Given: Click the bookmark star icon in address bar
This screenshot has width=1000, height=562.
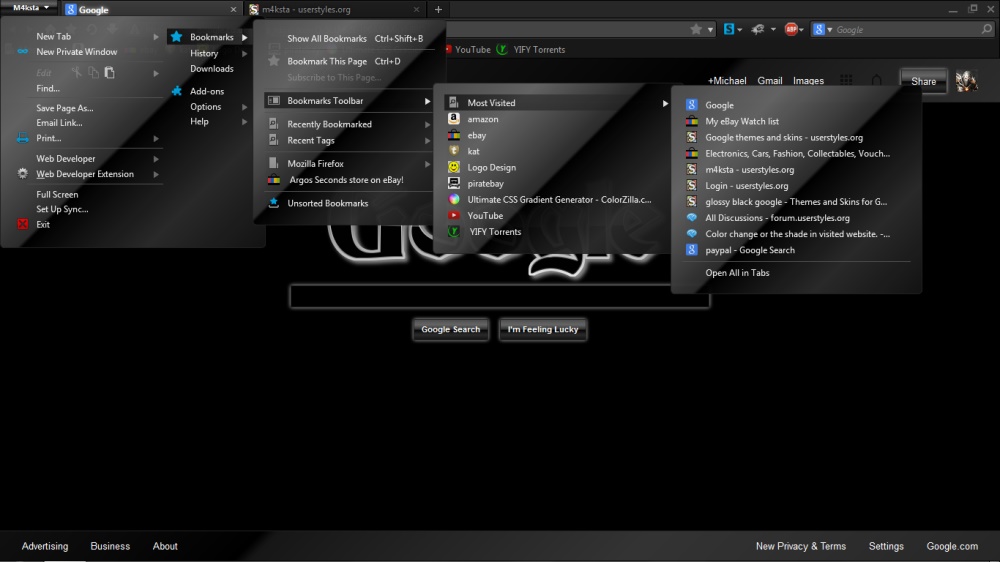Looking at the screenshot, I should (x=696, y=29).
